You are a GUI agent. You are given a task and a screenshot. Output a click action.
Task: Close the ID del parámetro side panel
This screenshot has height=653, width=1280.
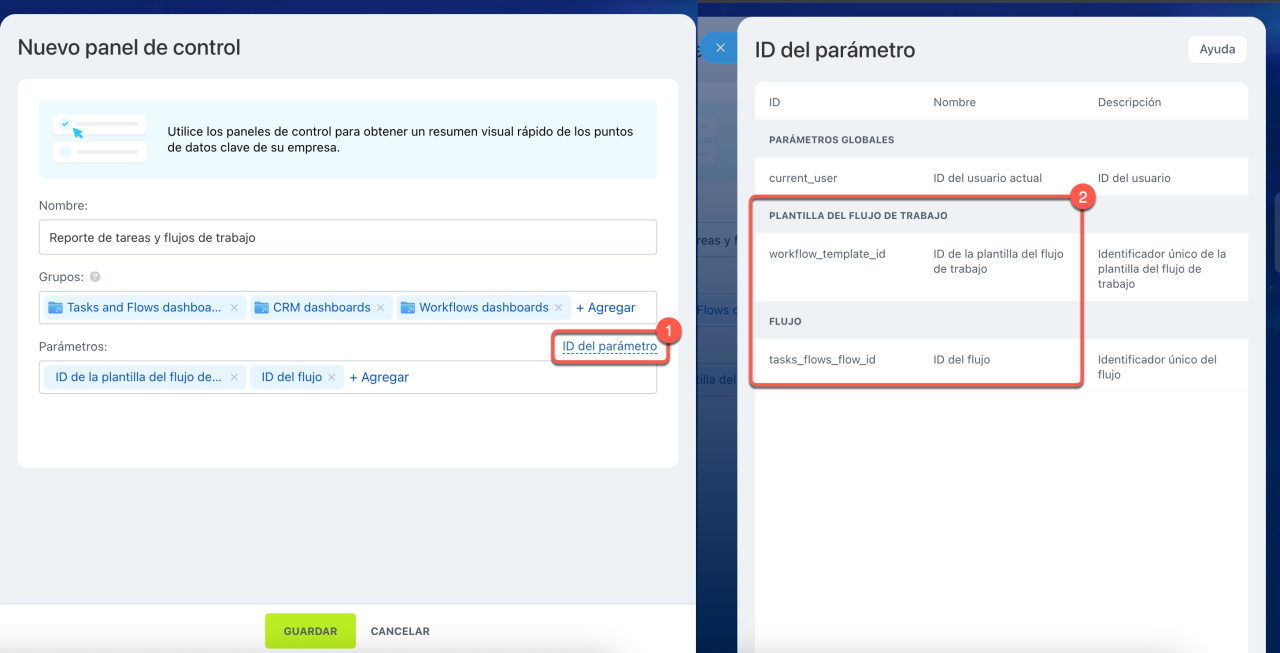[719, 48]
